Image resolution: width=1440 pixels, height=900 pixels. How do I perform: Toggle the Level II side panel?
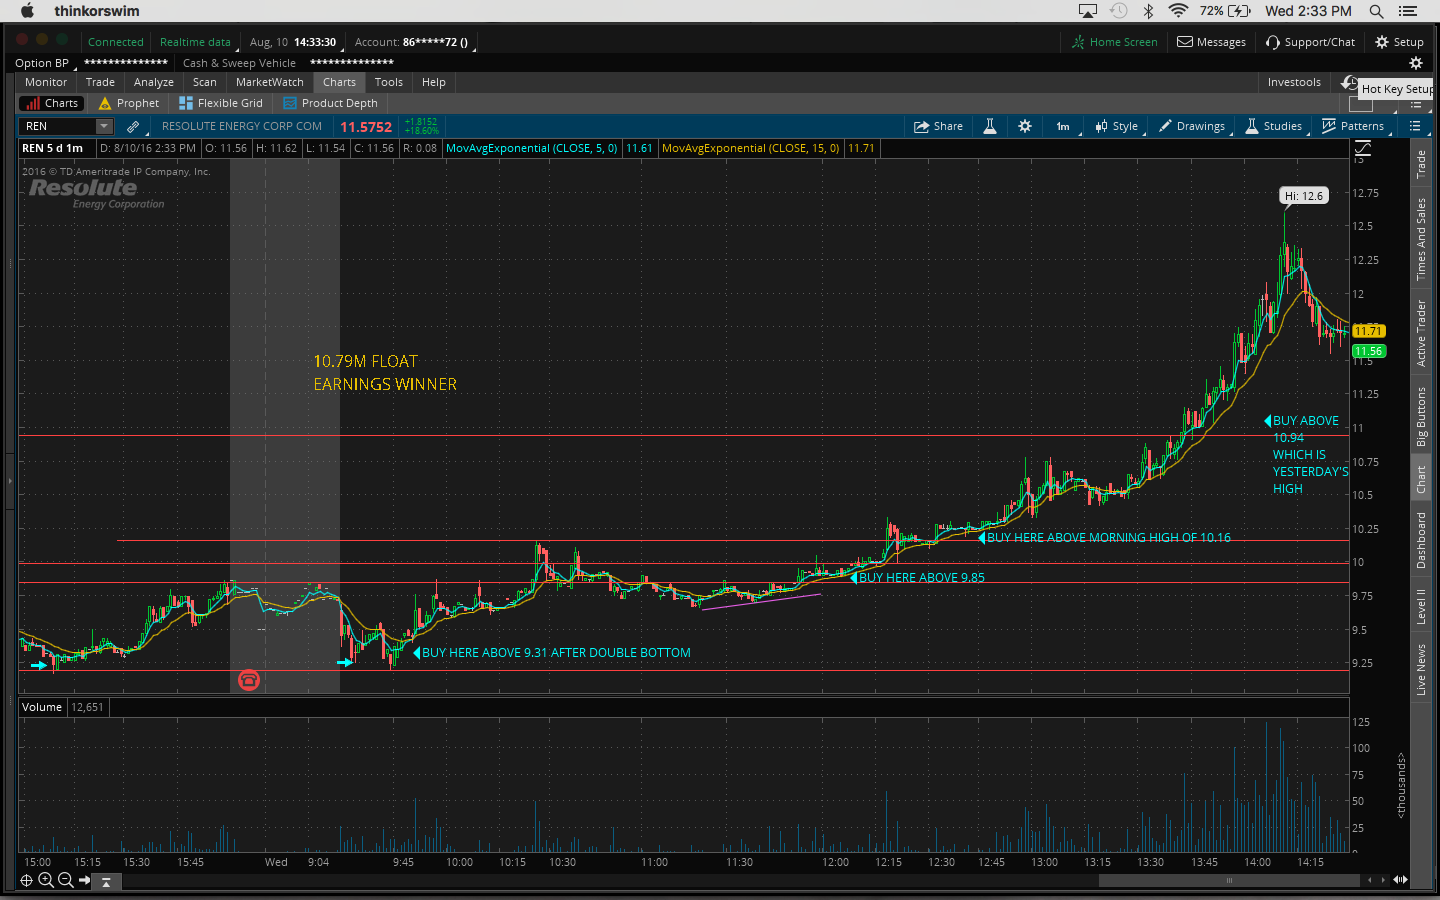point(1421,606)
